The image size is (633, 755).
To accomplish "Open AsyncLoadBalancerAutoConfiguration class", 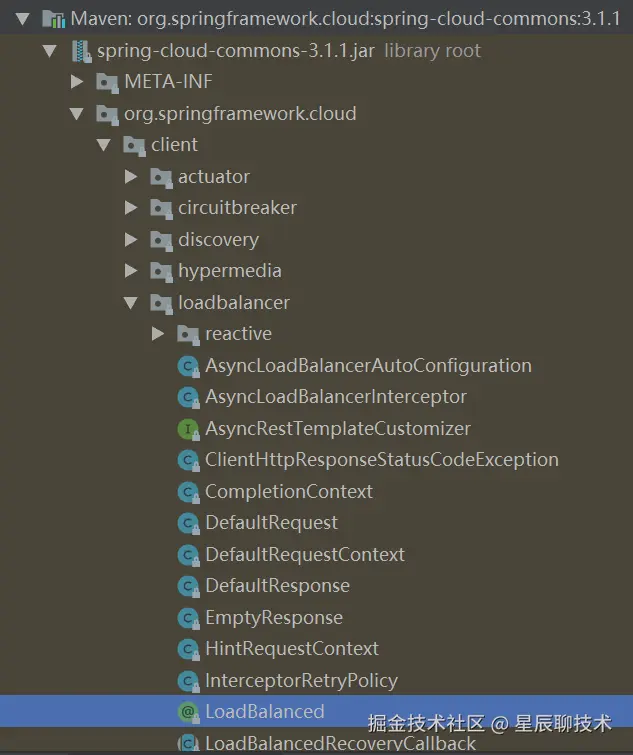I will pyautogui.click(x=368, y=366).
